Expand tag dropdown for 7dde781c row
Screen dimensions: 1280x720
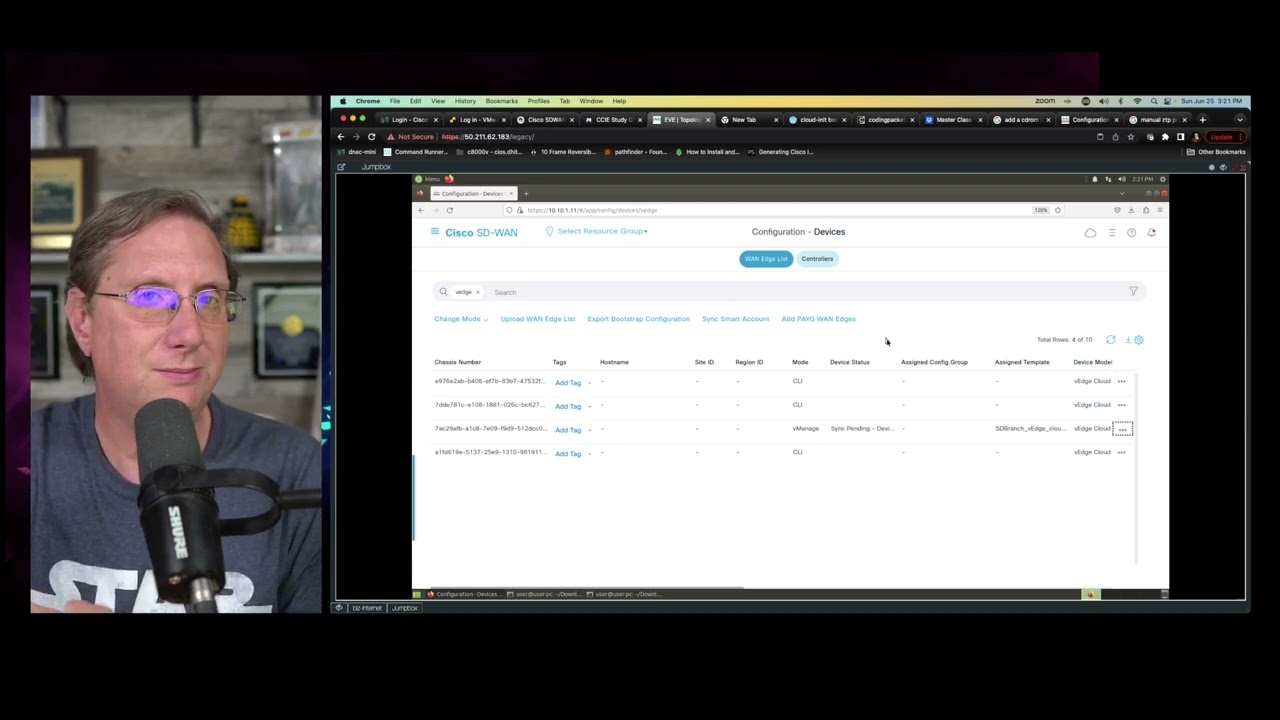pos(589,406)
